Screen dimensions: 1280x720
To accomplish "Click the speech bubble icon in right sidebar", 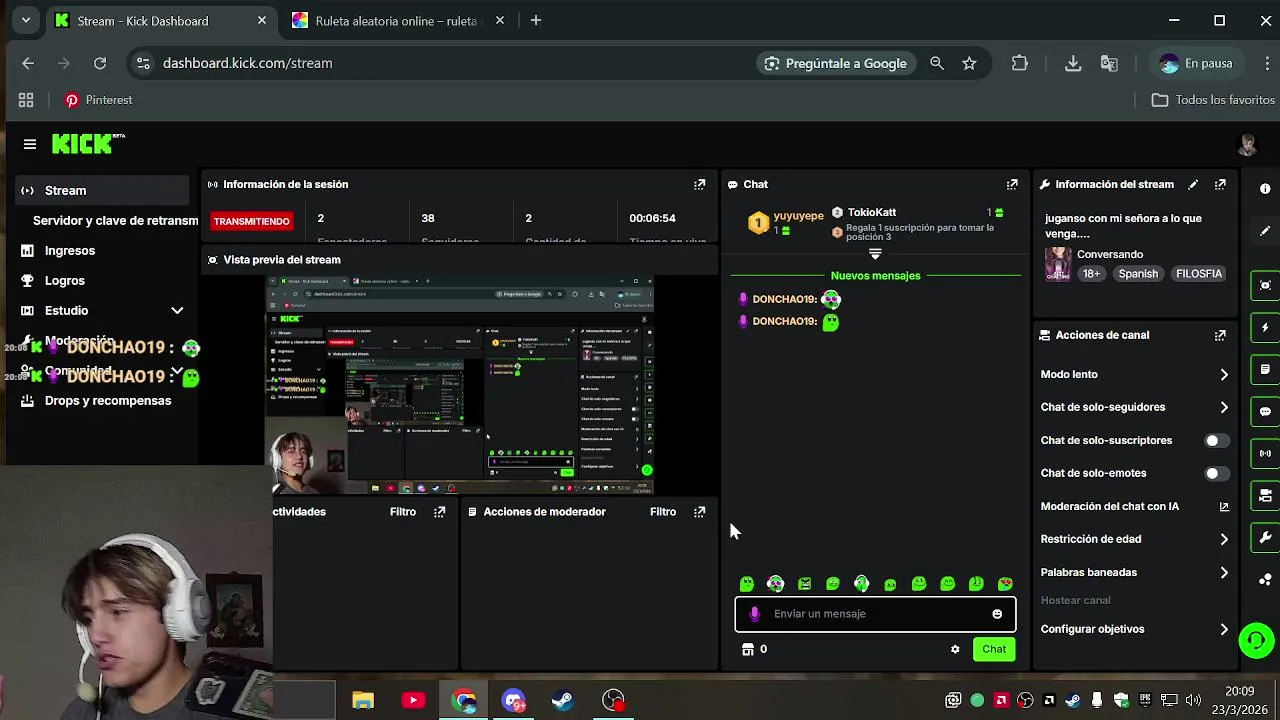I will (x=1265, y=411).
